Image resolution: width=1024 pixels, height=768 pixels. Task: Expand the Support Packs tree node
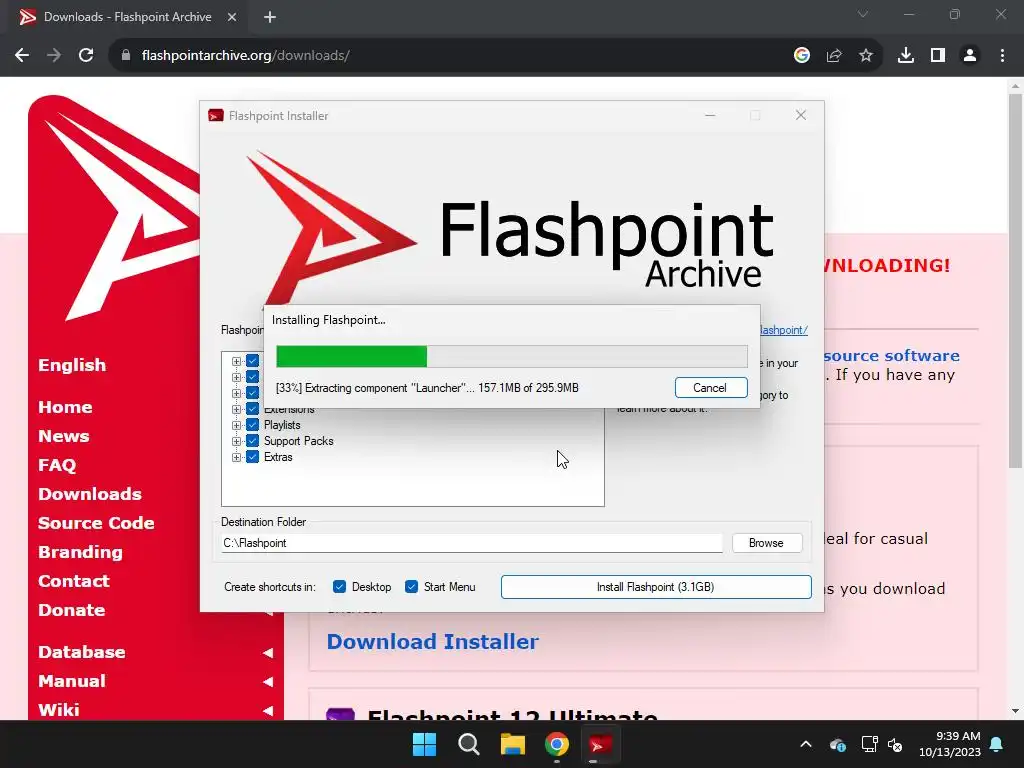[x=236, y=441]
